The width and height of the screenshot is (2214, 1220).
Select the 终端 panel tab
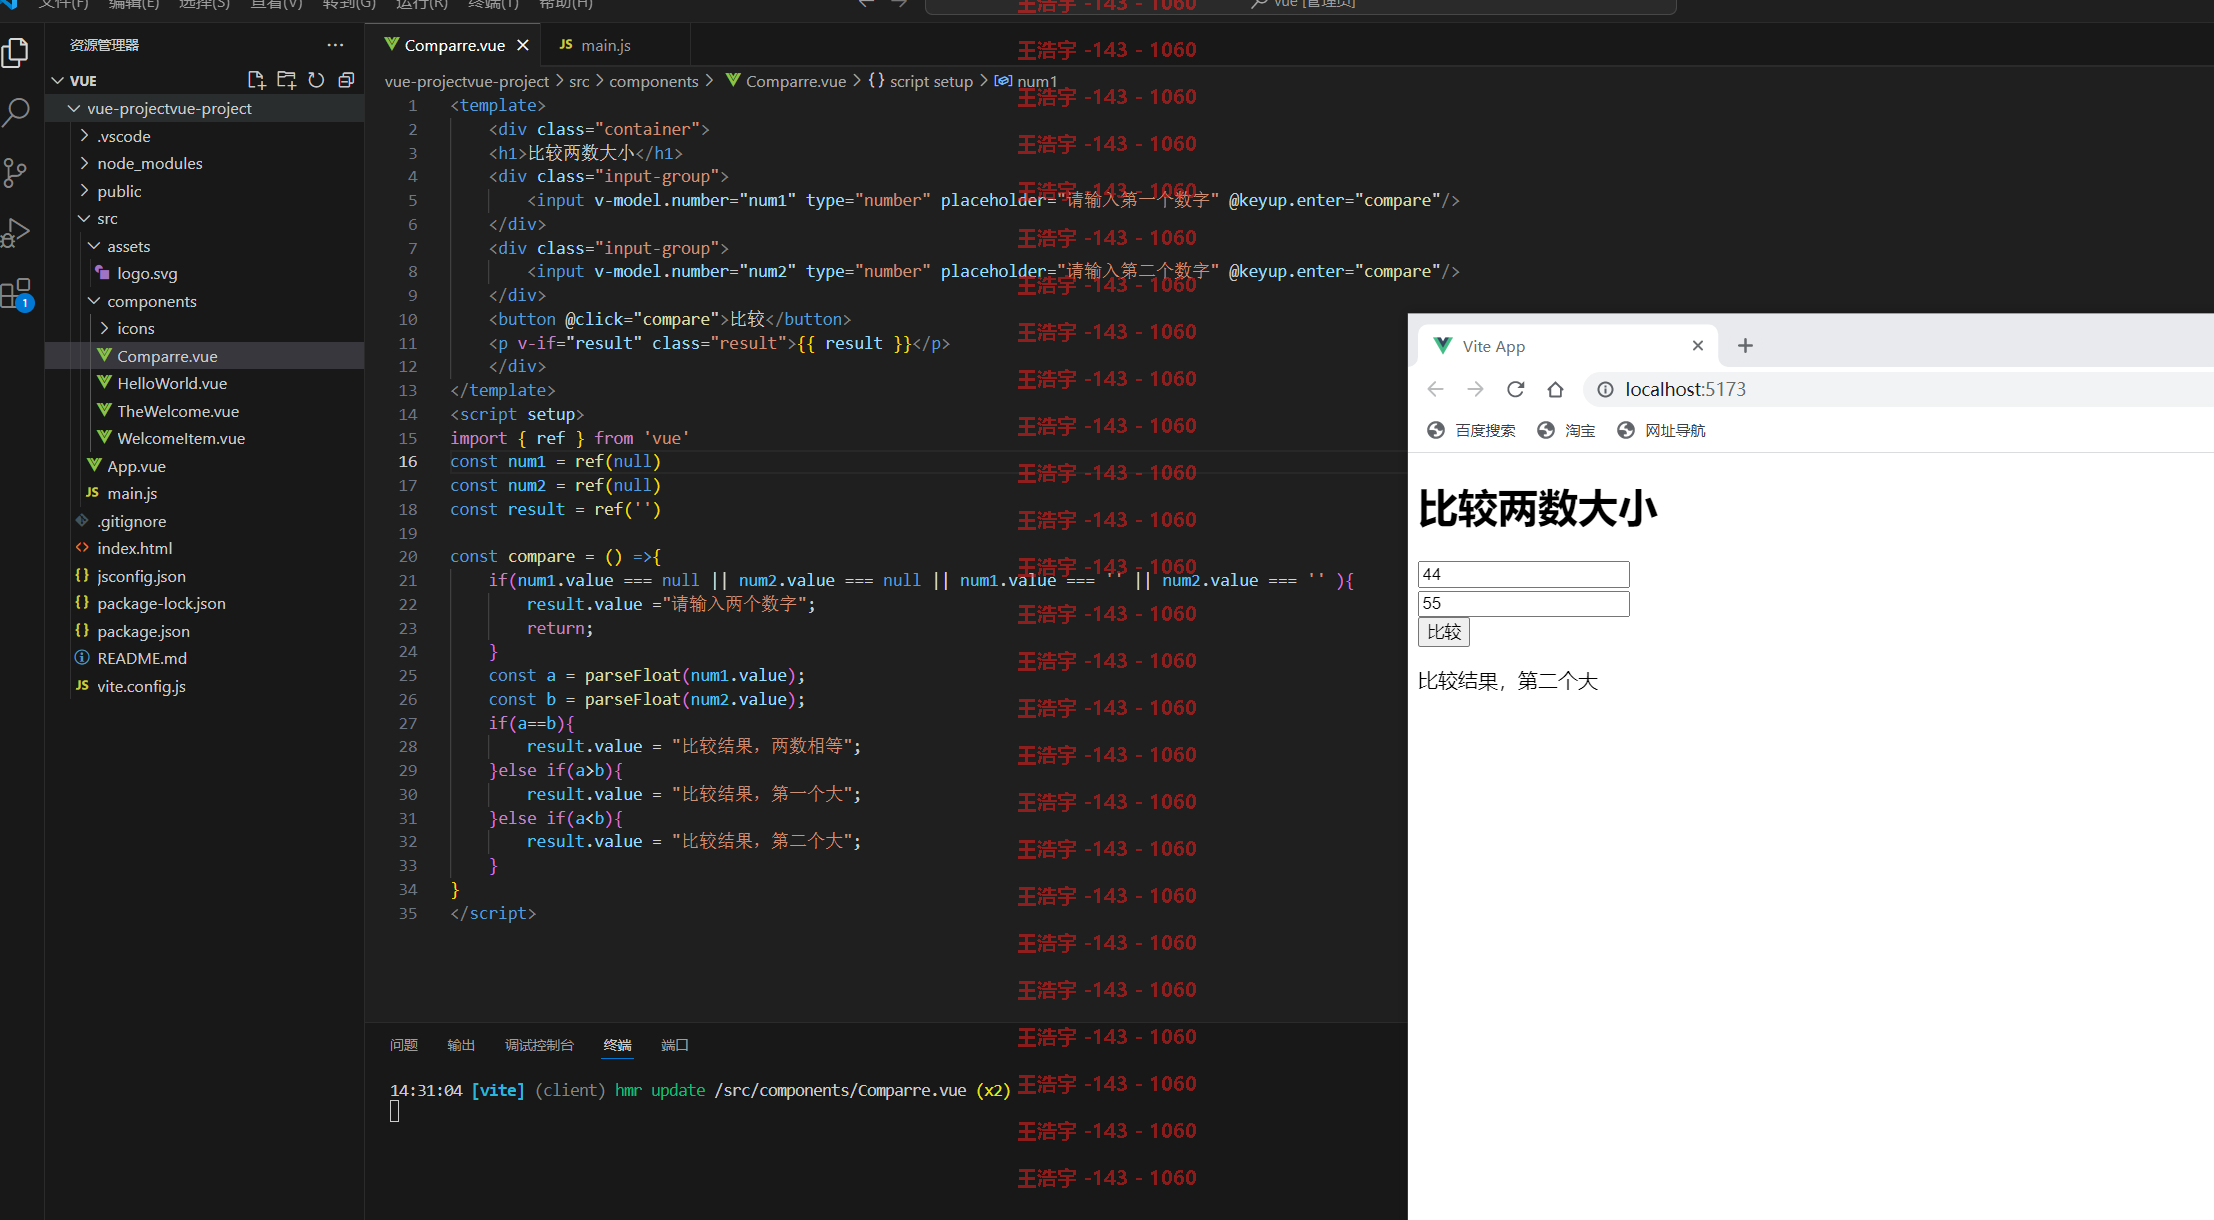click(617, 1045)
